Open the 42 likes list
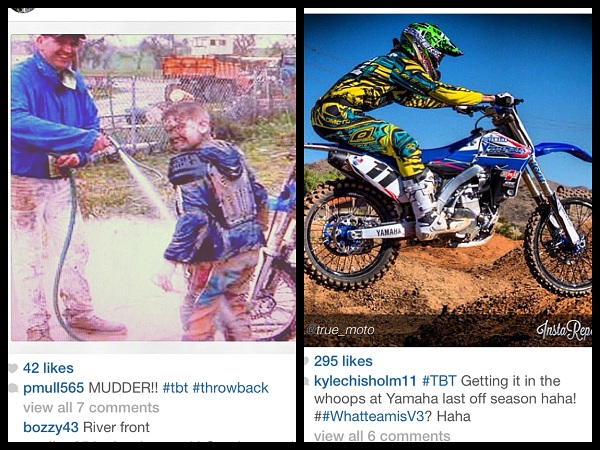This screenshot has width=600, height=450. click(x=48, y=368)
